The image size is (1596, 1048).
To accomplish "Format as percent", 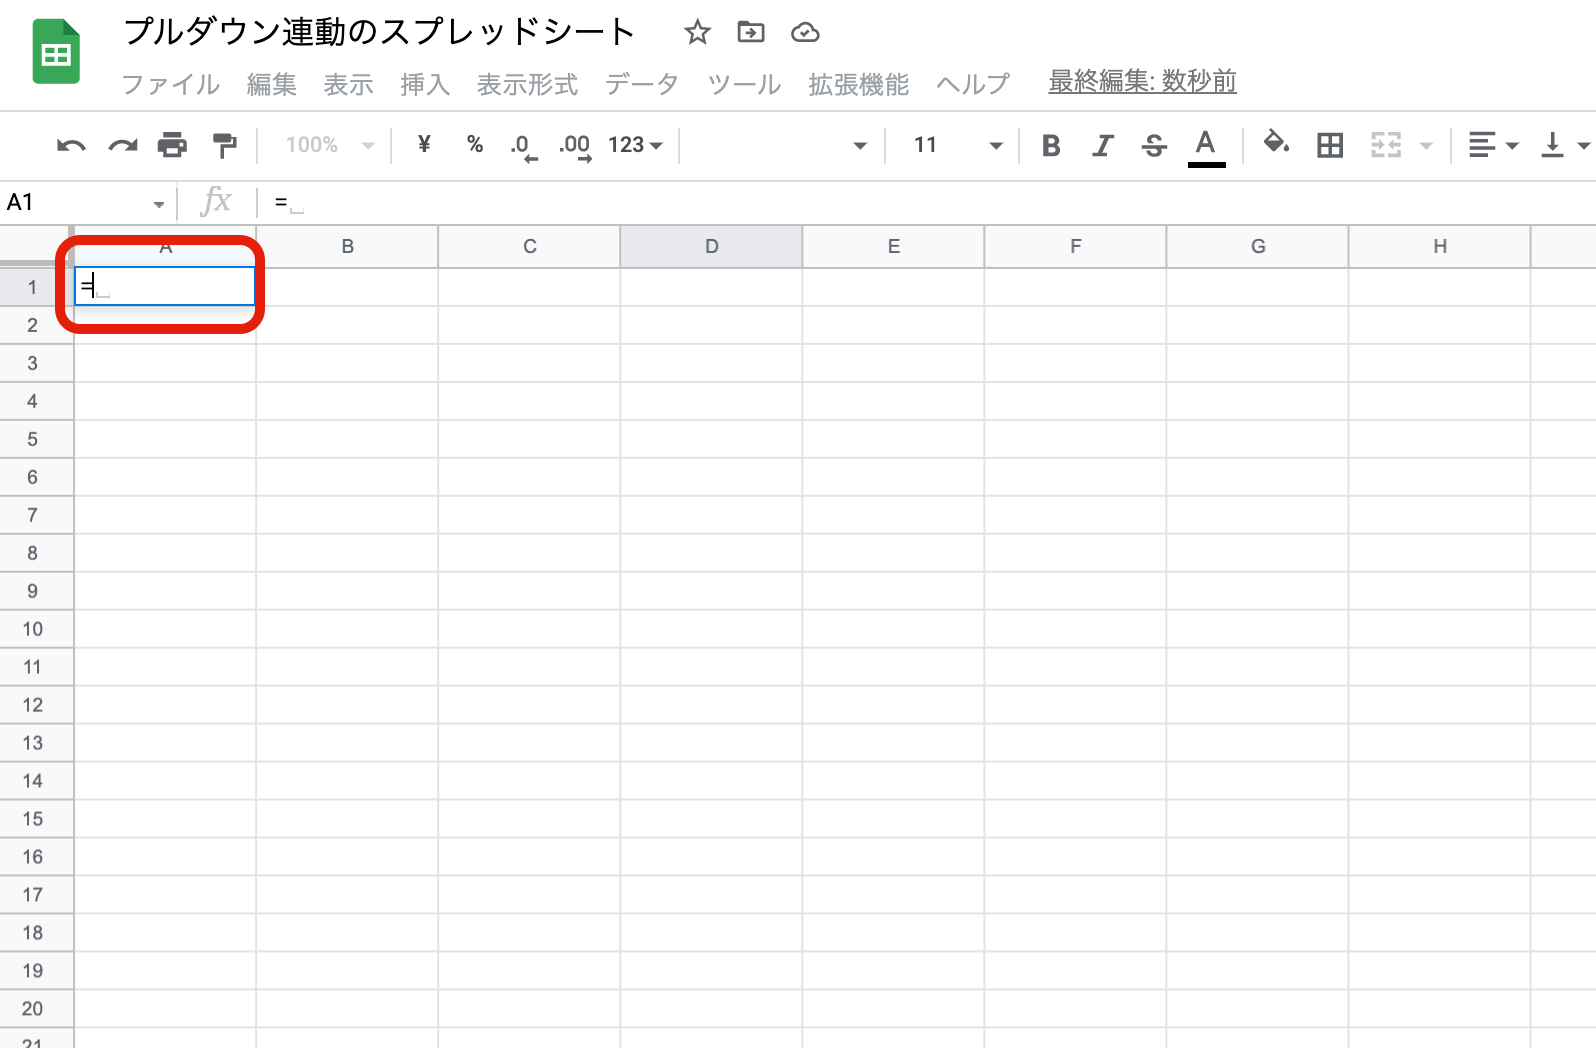I will click(475, 145).
